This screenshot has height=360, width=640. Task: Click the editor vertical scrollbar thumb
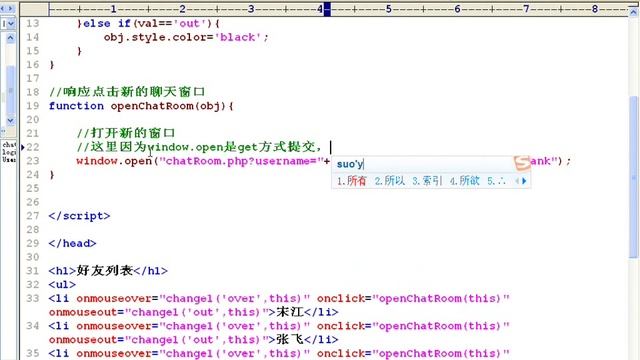pos(633,177)
